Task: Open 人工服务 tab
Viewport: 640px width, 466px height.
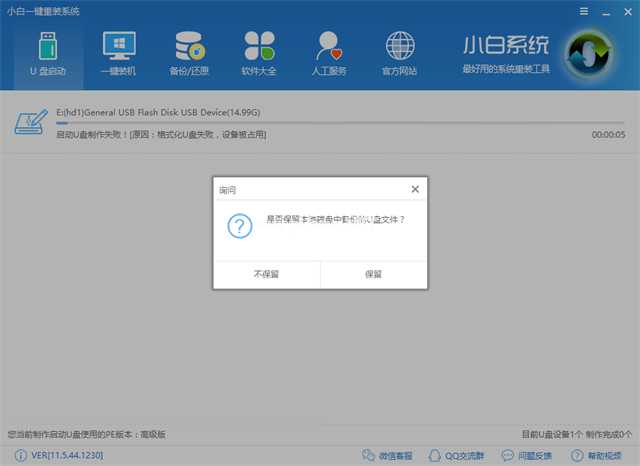Action: (329, 54)
